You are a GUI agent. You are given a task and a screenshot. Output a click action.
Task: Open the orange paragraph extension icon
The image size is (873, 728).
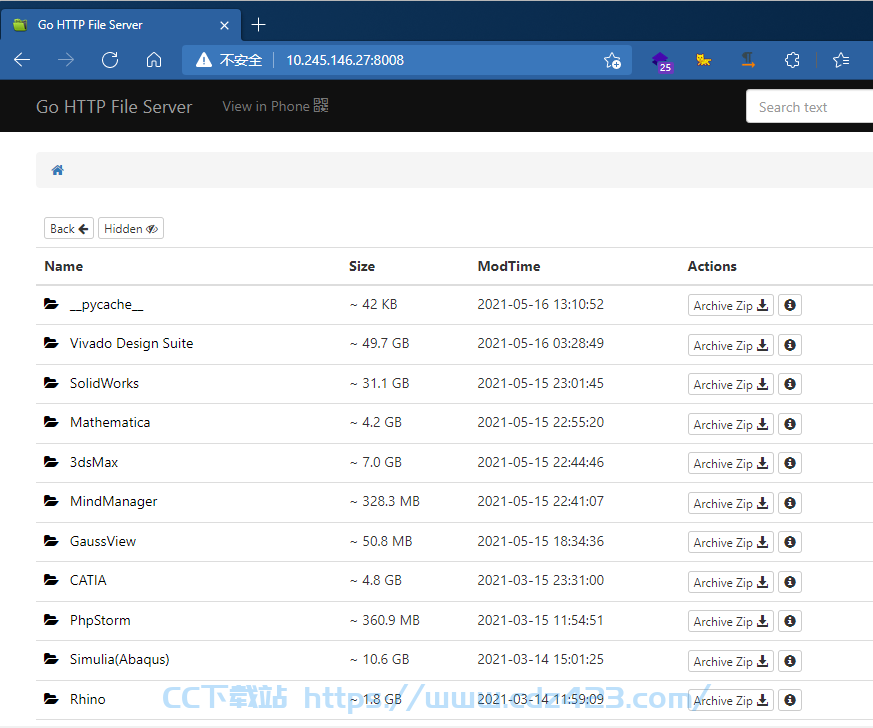coord(748,60)
